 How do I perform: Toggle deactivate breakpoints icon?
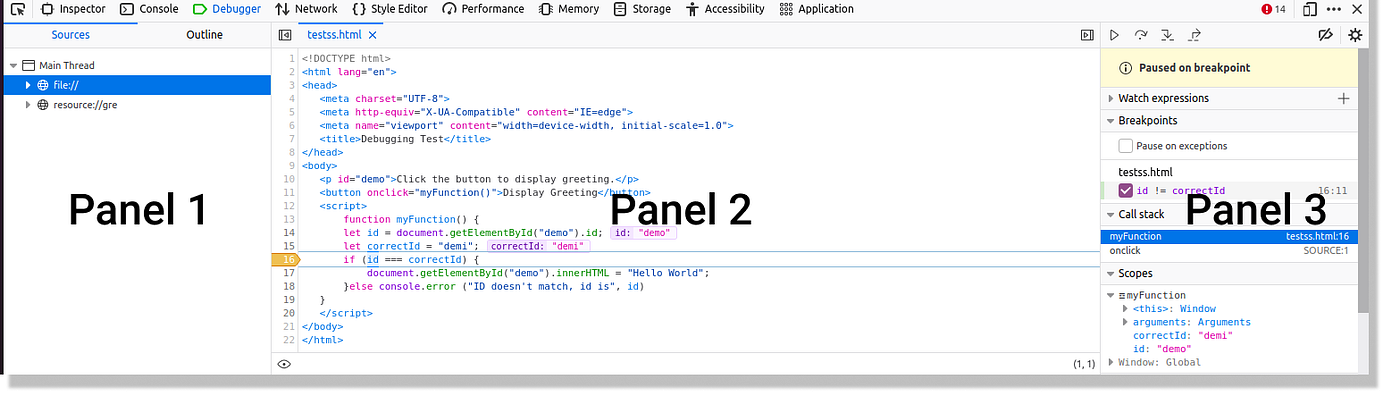pos(1326,35)
